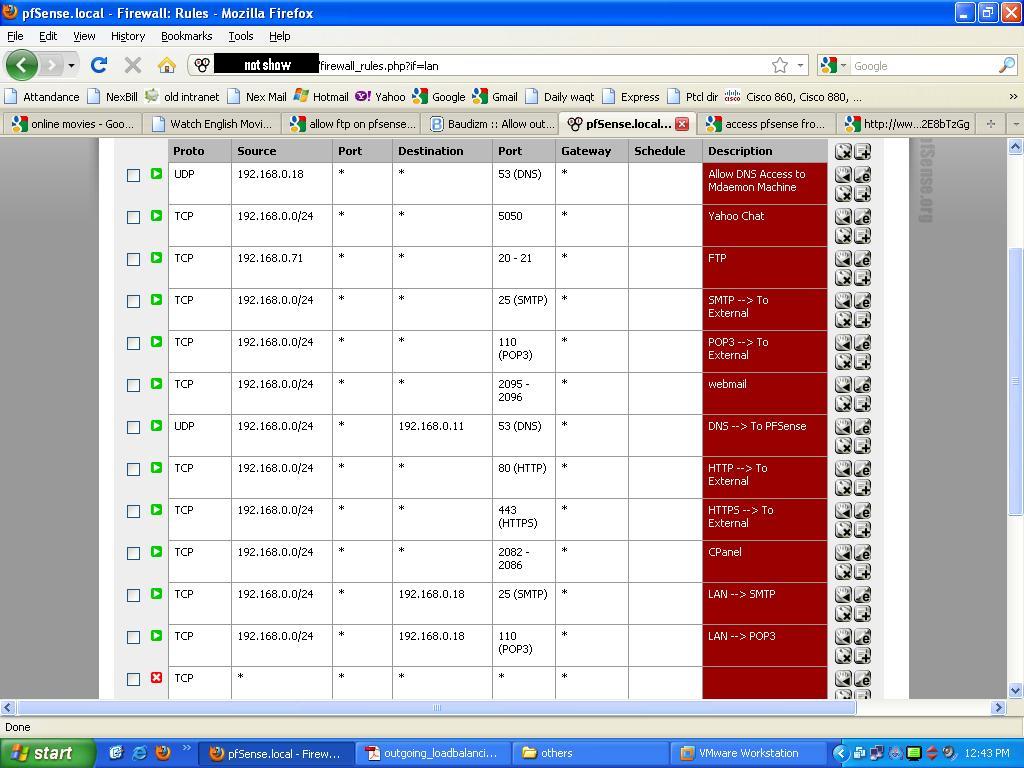1024x768 pixels.
Task: Move selected rules before the Yahoo Chat rule
Action: pos(843,217)
